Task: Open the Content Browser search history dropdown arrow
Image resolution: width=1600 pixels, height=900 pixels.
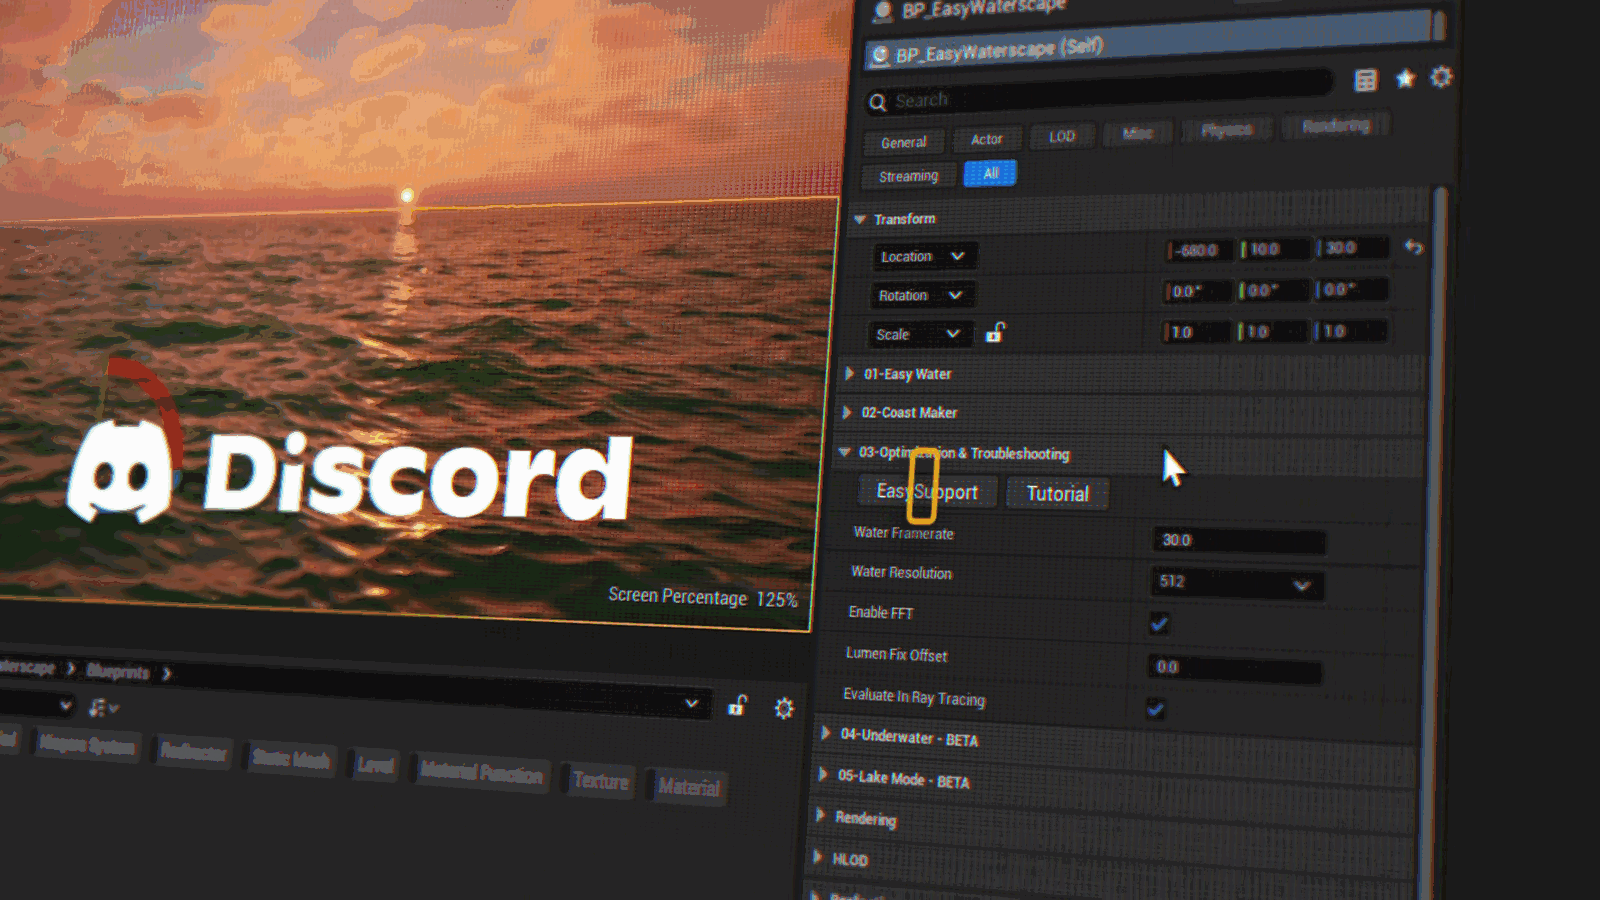Action: pyautogui.click(x=691, y=703)
